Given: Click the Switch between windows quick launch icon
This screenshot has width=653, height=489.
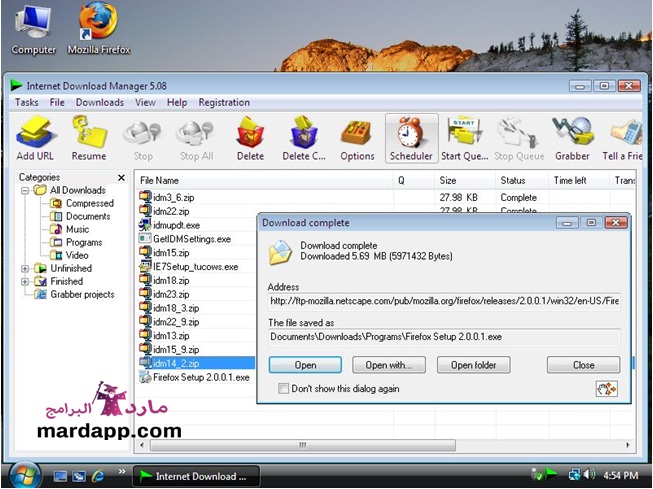Looking at the screenshot, I should [79, 476].
